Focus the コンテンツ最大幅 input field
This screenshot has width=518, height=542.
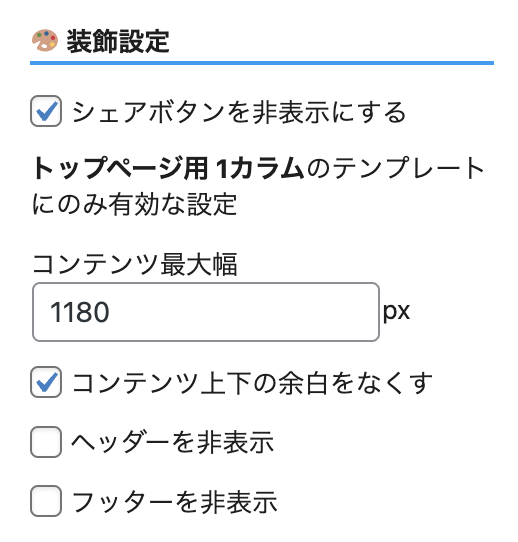(x=206, y=312)
